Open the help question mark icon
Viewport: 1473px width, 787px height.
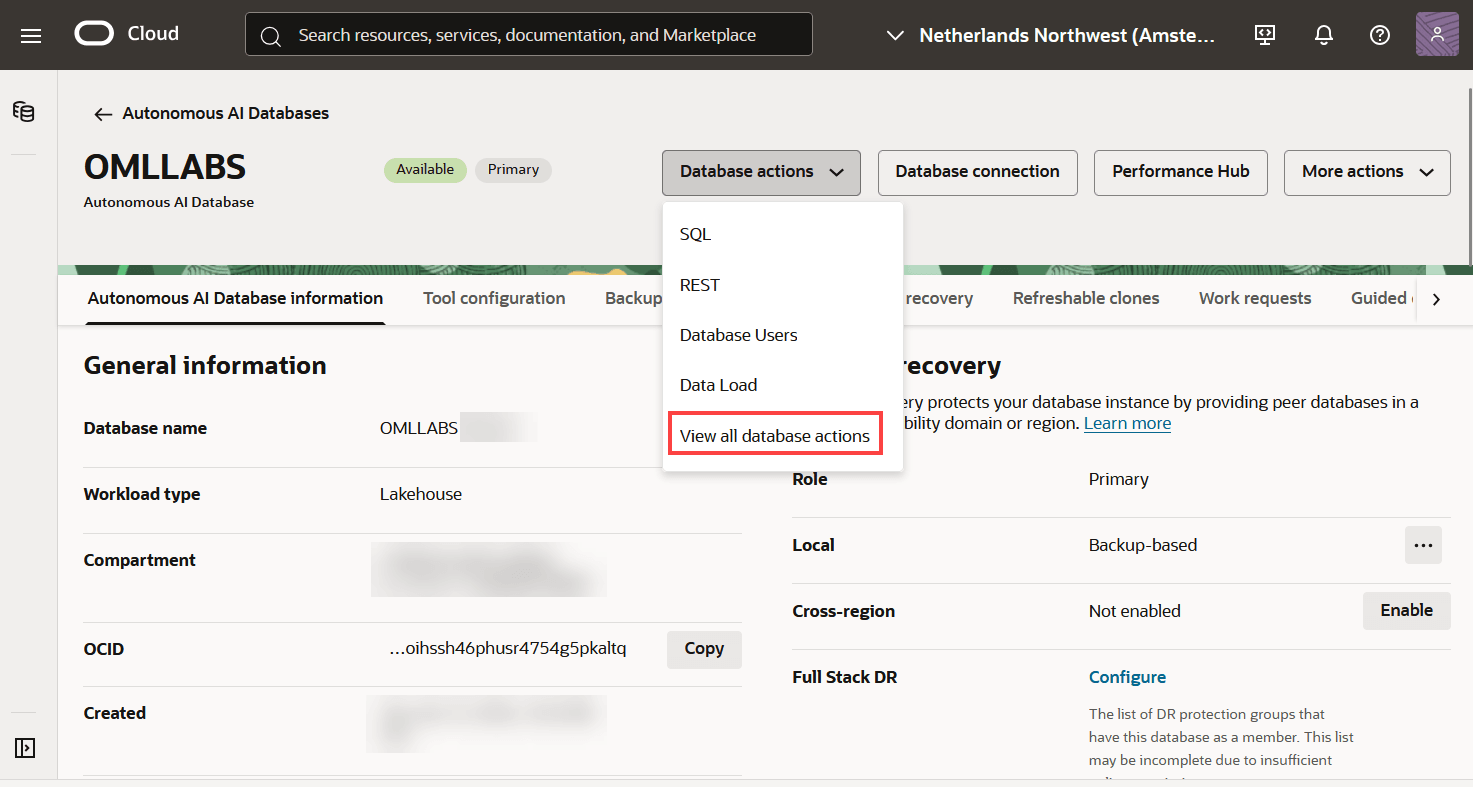pyautogui.click(x=1380, y=35)
